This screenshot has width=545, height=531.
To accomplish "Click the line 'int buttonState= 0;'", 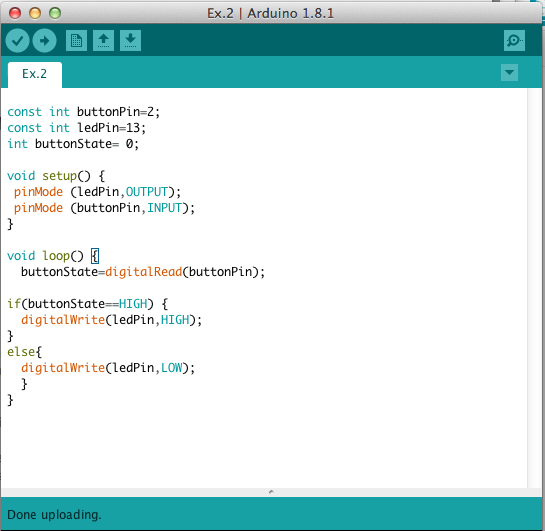I will (73, 144).
